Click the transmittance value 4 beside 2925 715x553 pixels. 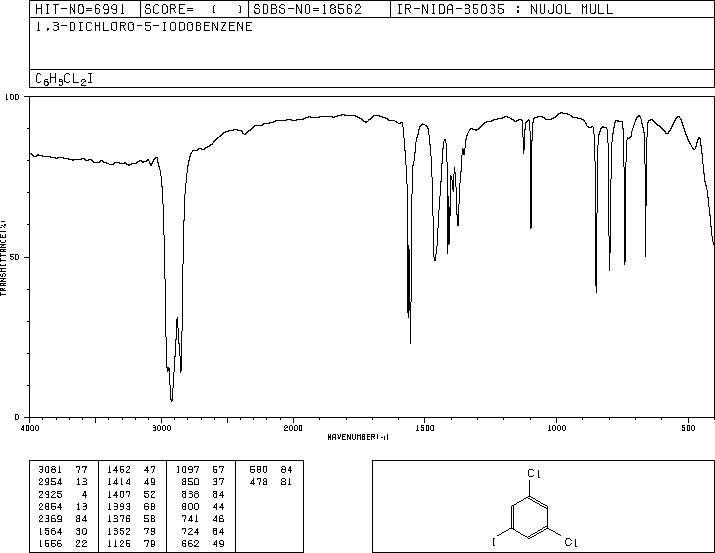tap(85, 494)
